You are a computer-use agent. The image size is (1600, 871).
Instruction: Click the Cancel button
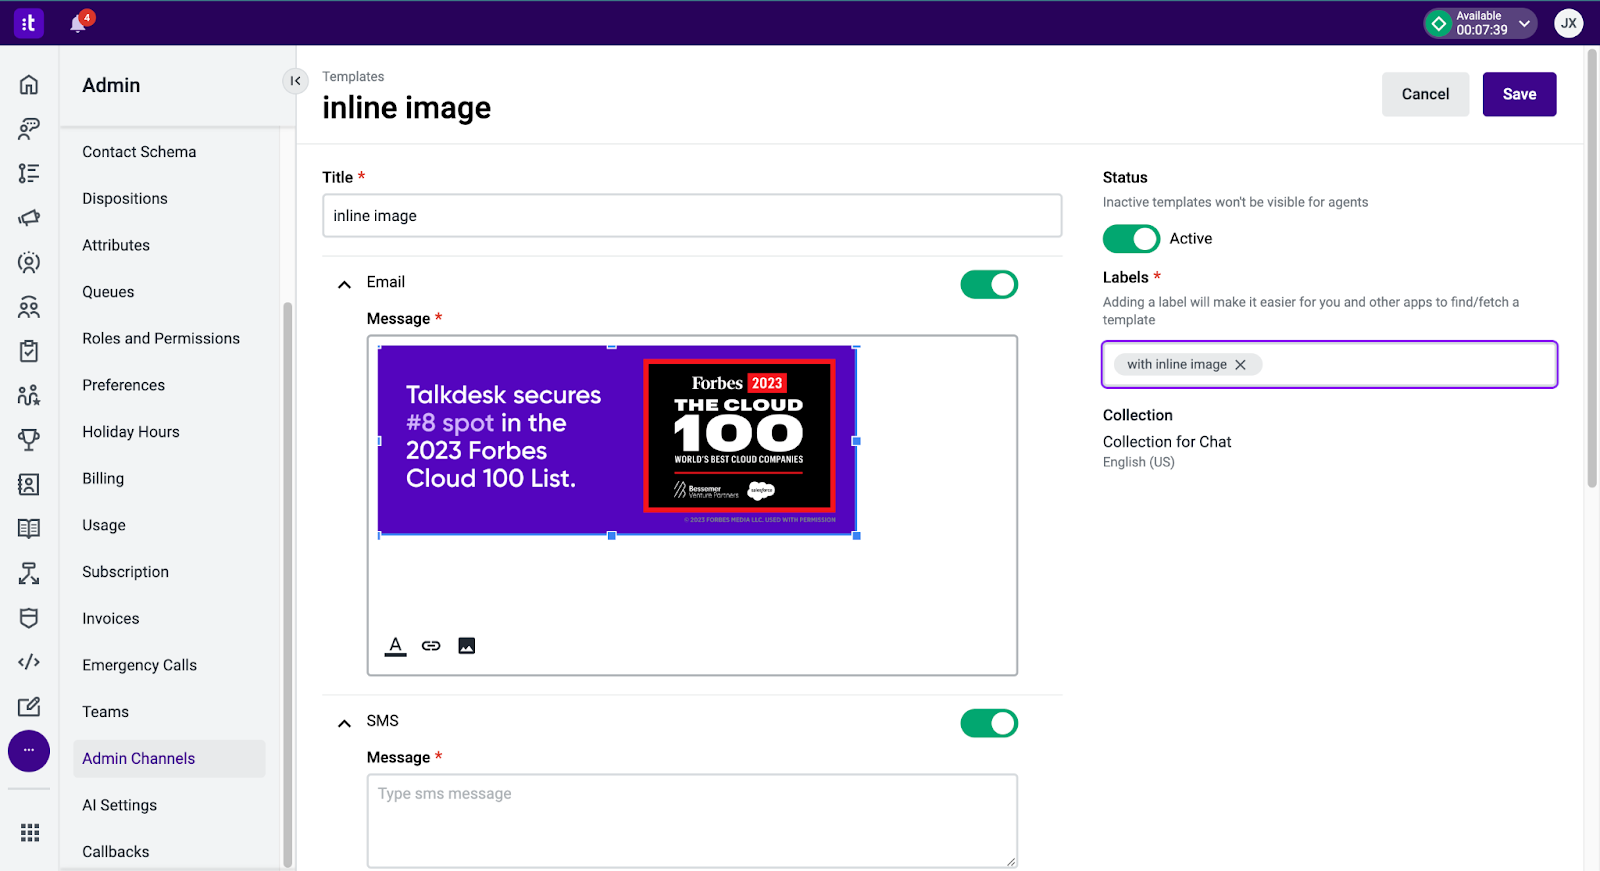1425,94
